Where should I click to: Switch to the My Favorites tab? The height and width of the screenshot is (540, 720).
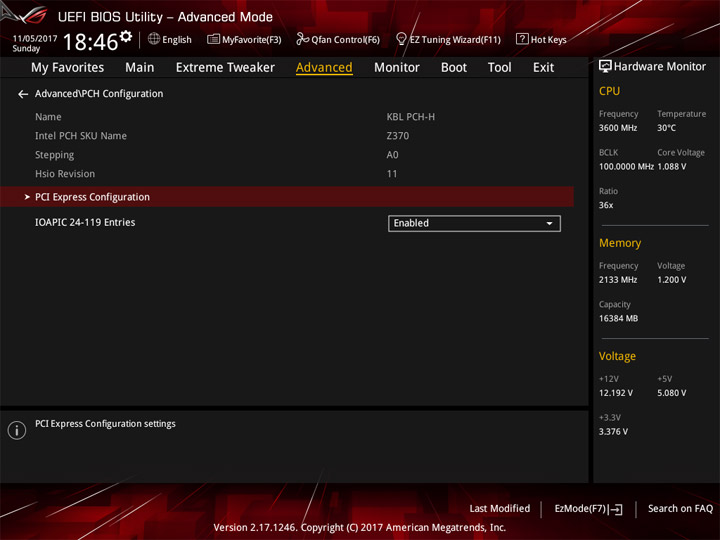point(68,68)
